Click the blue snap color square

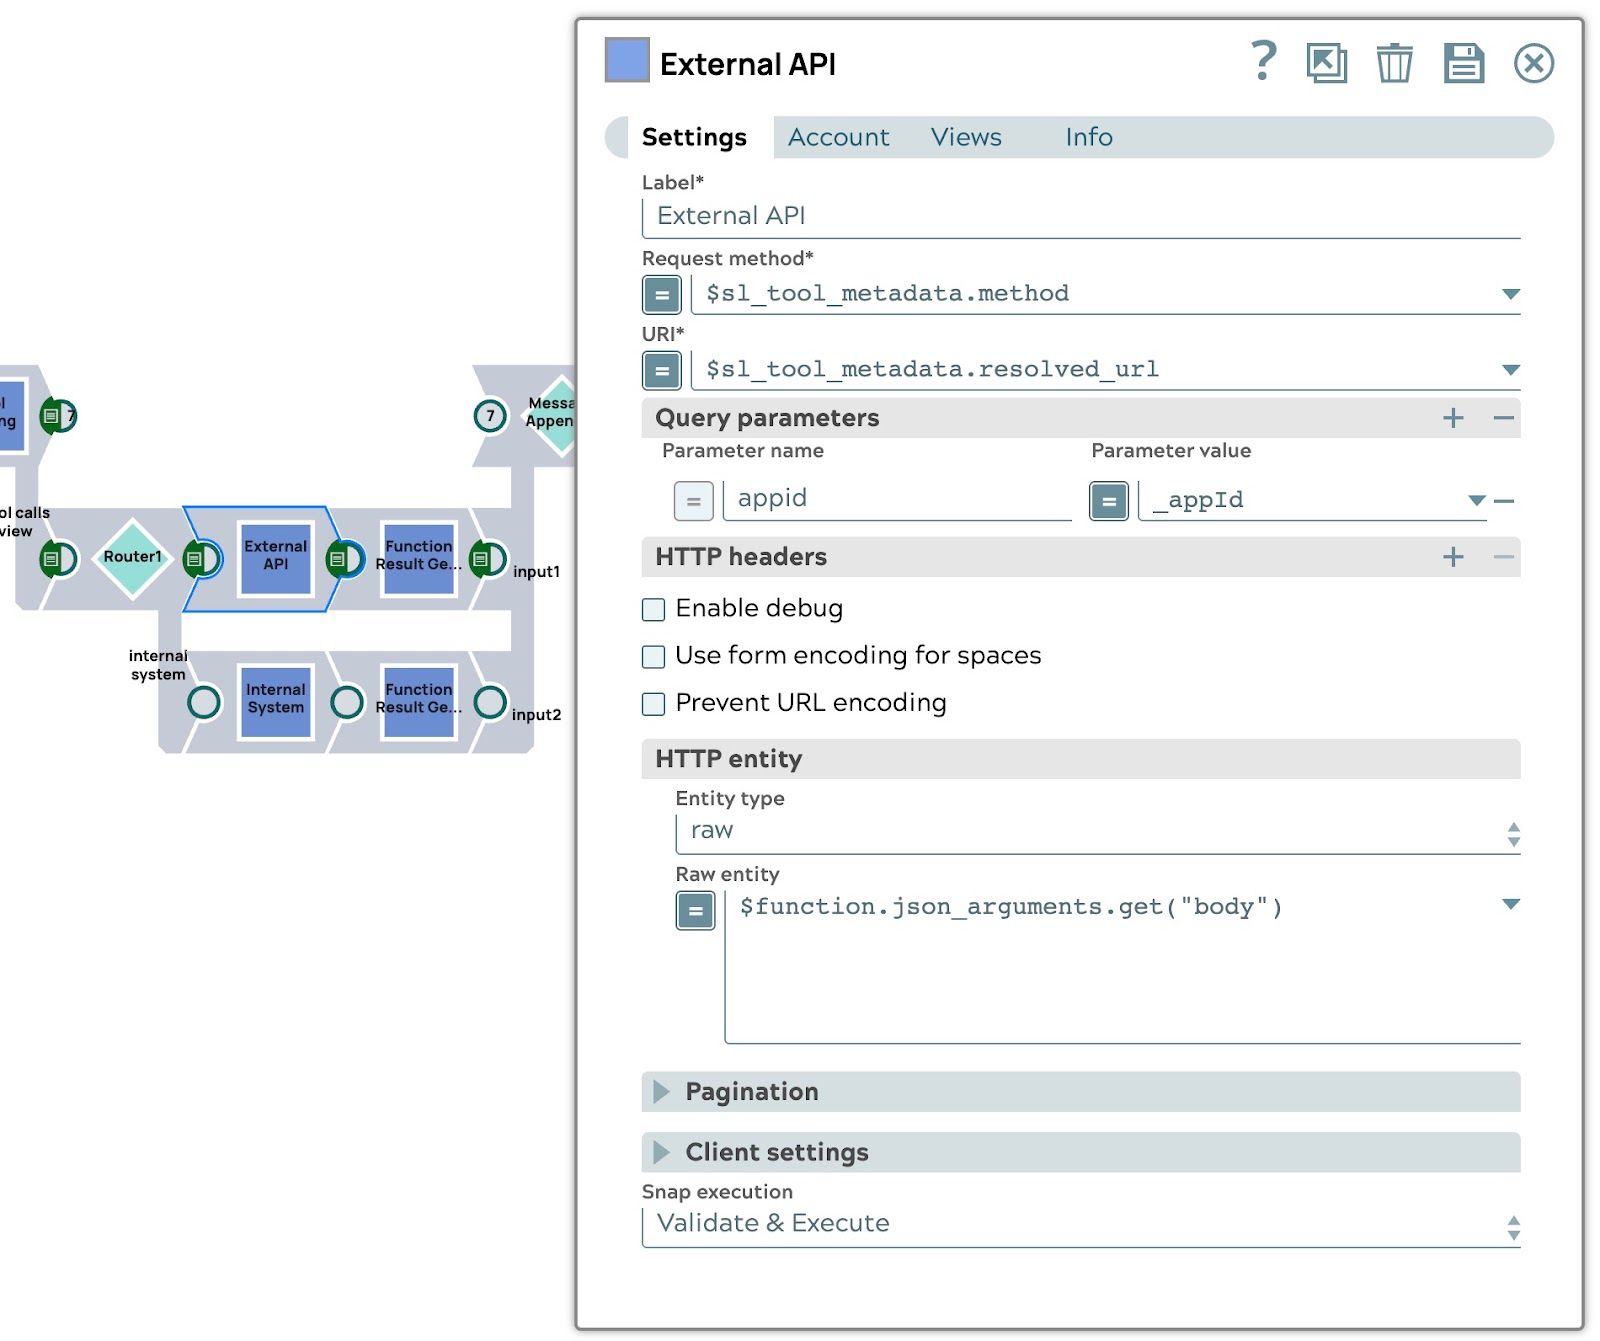[627, 60]
